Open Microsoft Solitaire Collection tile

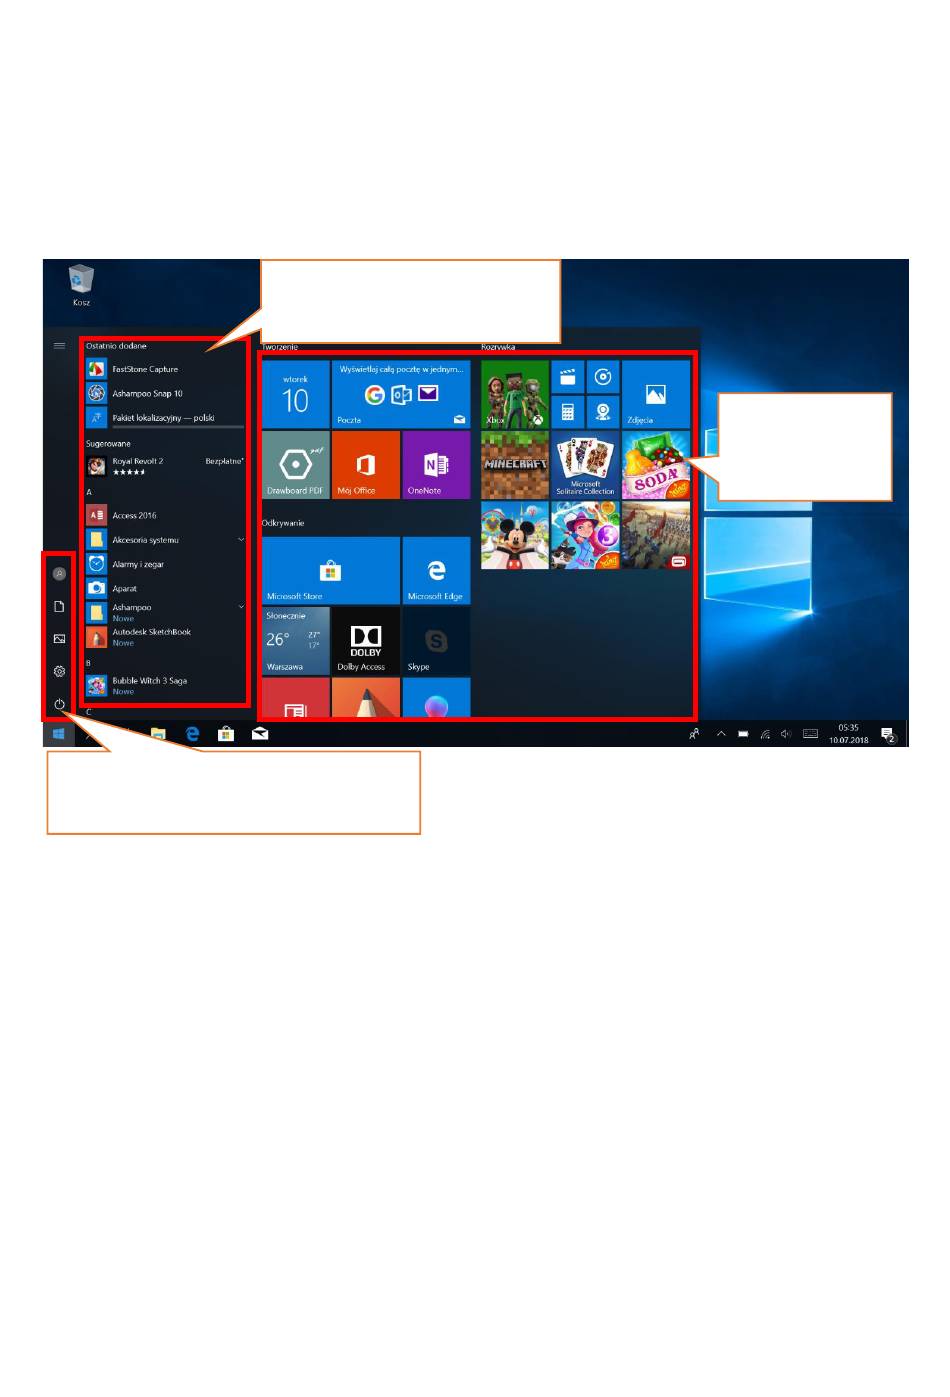(585, 465)
